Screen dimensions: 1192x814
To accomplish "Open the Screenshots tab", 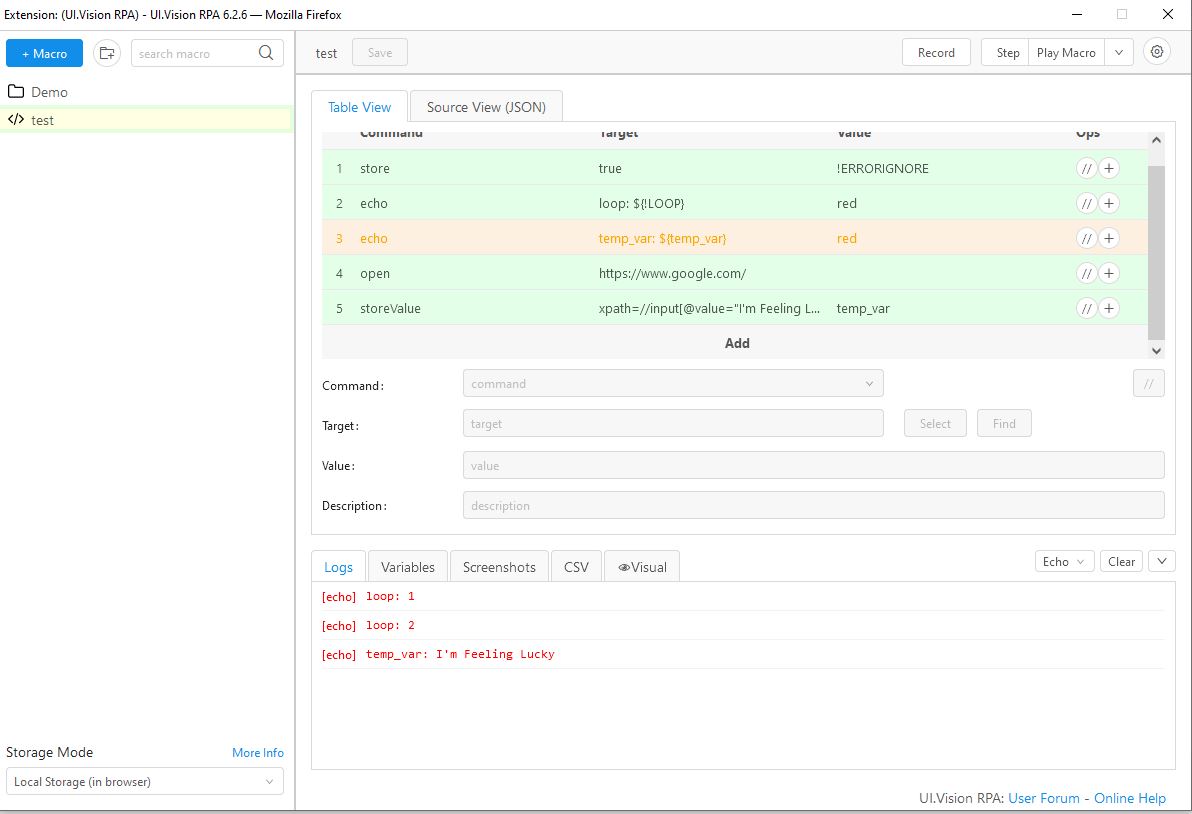I will point(499,567).
